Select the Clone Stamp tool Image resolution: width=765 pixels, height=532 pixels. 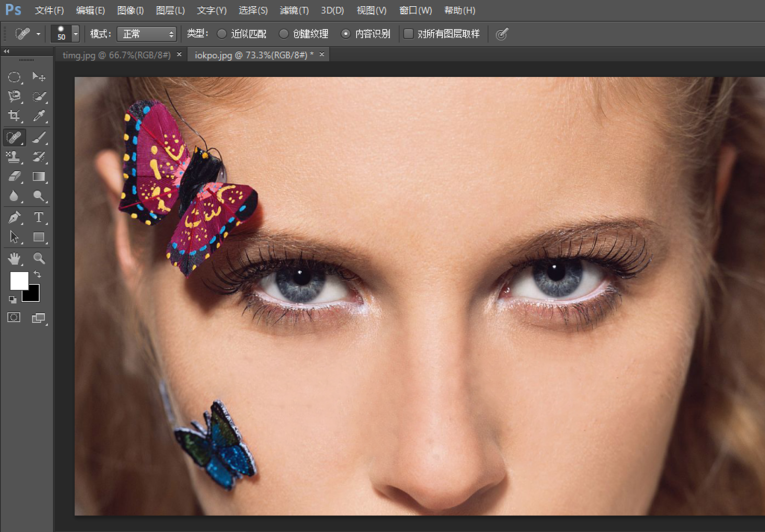pyautogui.click(x=15, y=157)
